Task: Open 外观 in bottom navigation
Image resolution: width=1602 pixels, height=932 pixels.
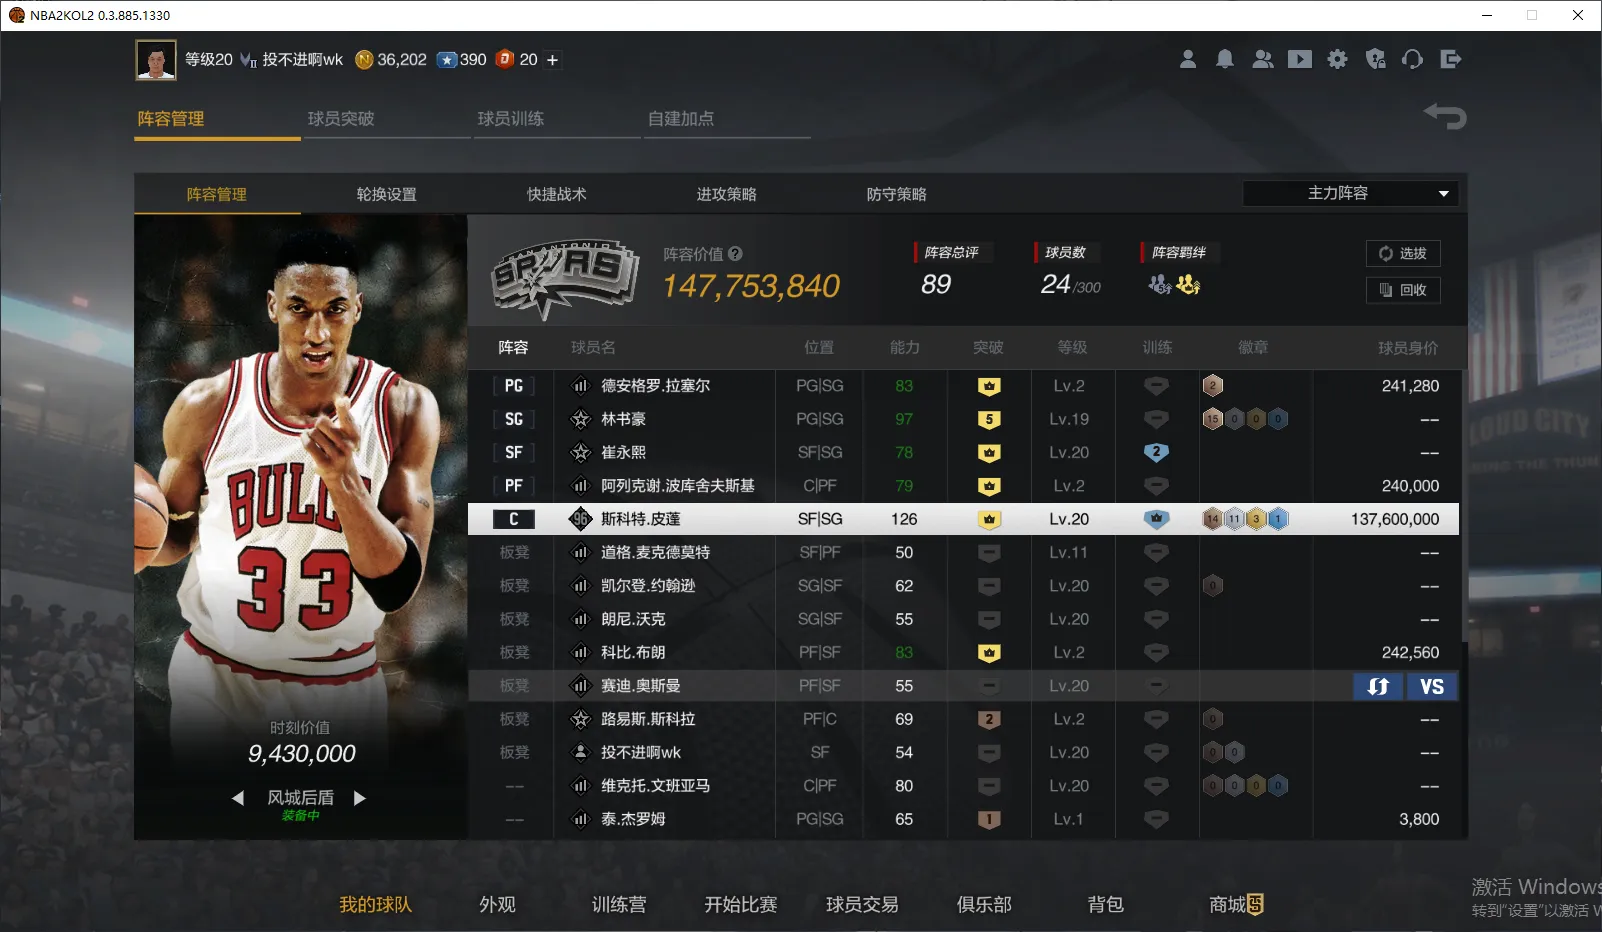Action: pyautogui.click(x=498, y=905)
